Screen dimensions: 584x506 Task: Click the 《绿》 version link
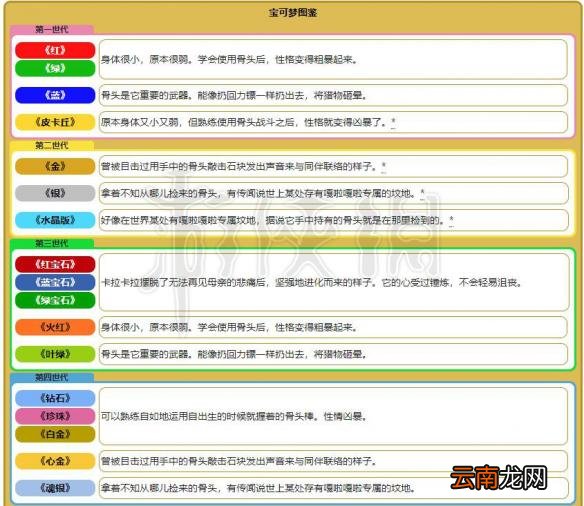55,68
